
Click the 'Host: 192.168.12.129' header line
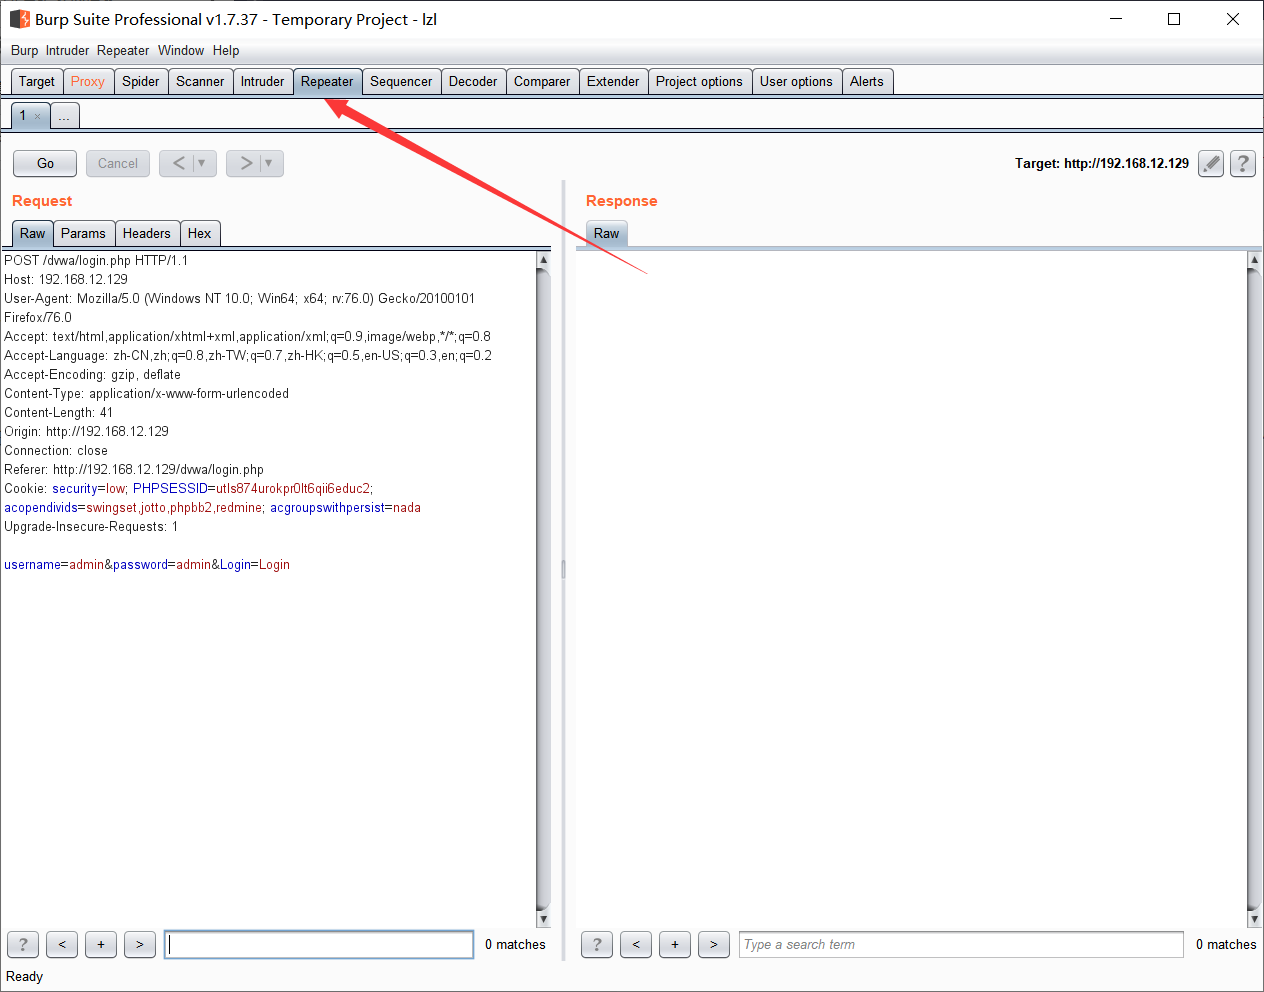(x=66, y=279)
